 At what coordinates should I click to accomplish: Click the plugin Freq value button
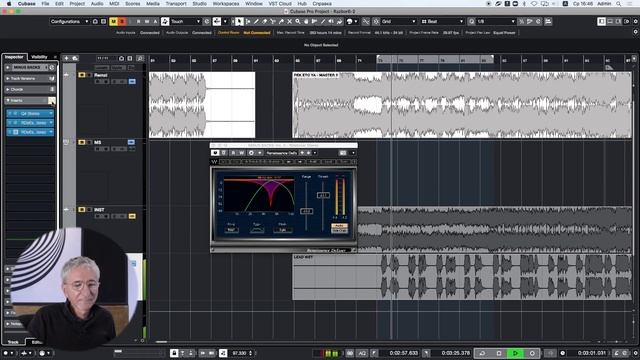click(231, 230)
